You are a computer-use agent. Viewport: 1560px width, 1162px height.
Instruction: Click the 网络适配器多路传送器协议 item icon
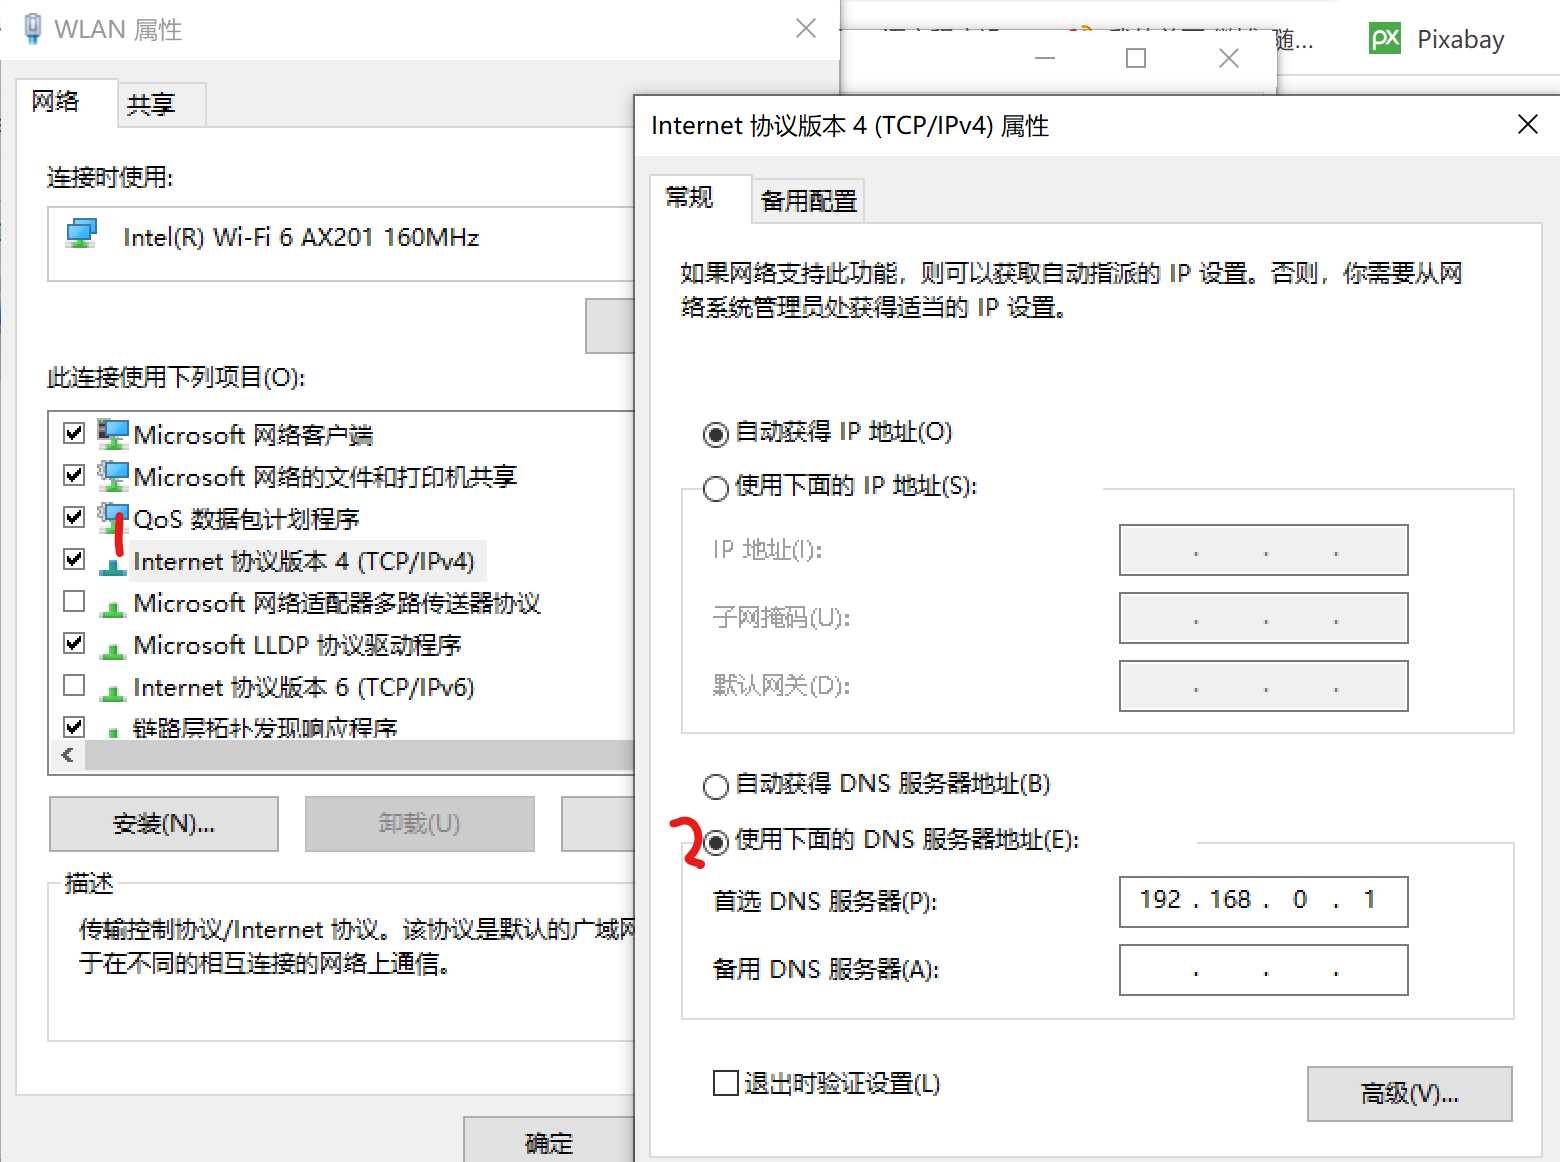pyautogui.click(x=113, y=606)
